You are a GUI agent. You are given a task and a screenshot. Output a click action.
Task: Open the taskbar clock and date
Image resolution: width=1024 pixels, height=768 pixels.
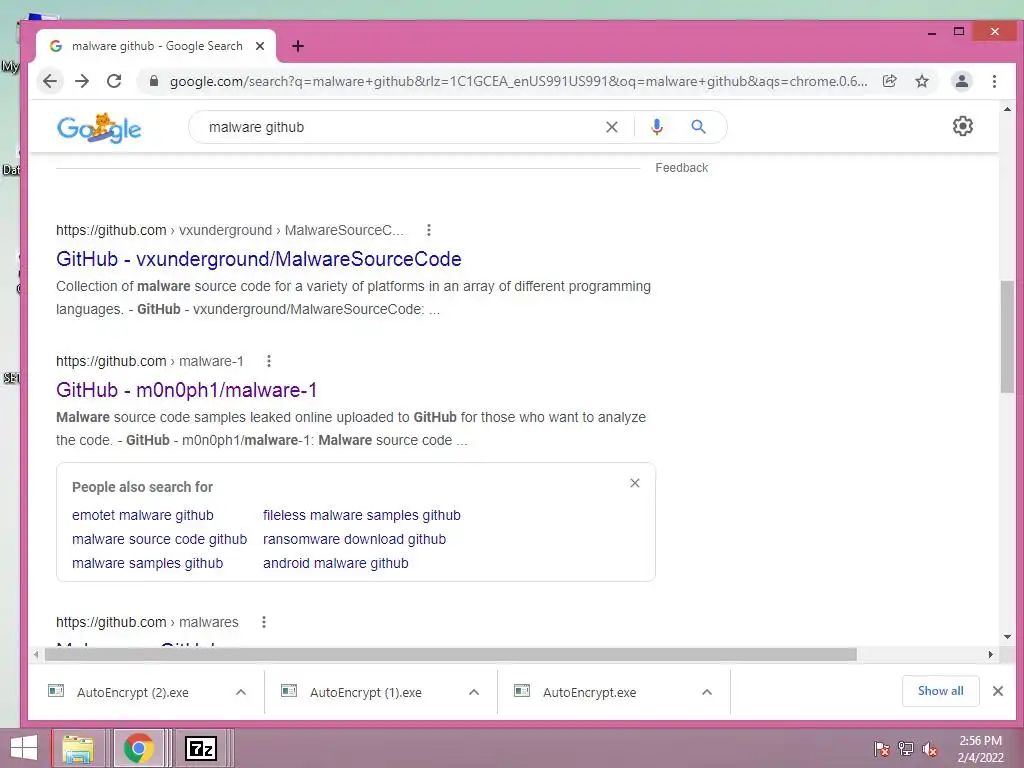pyautogui.click(x=980, y=749)
